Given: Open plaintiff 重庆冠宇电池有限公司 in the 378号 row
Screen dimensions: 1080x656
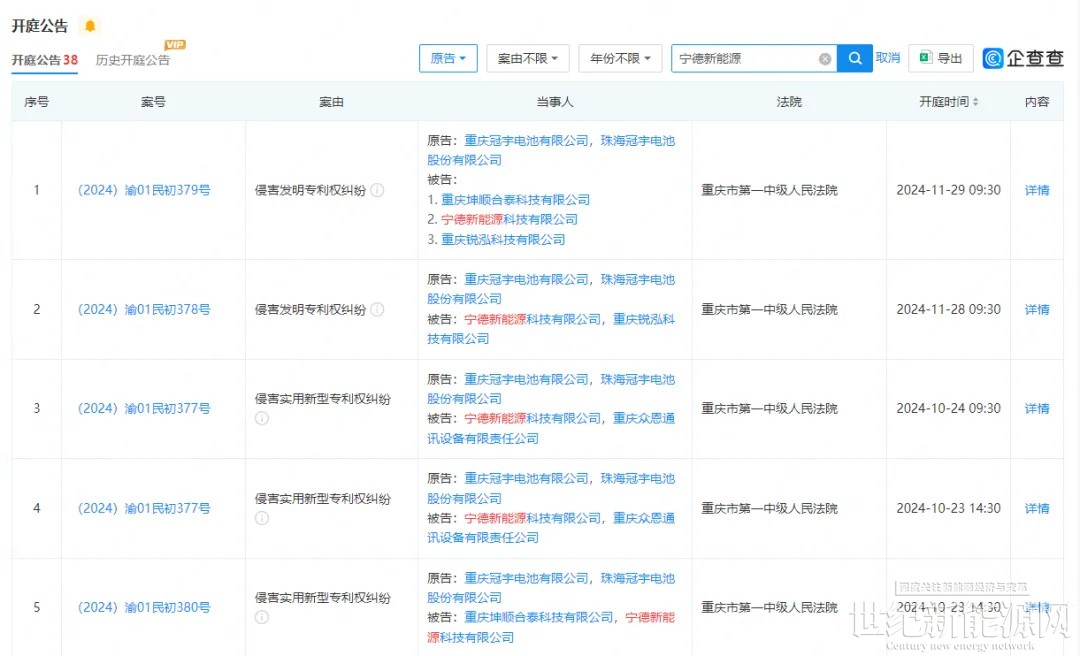Looking at the screenshot, I should coord(526,280).
